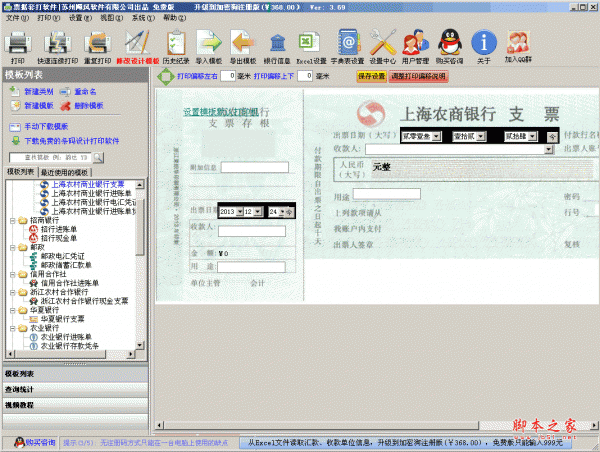Collapse the 华夏银行 tree node

coord(12,310)
